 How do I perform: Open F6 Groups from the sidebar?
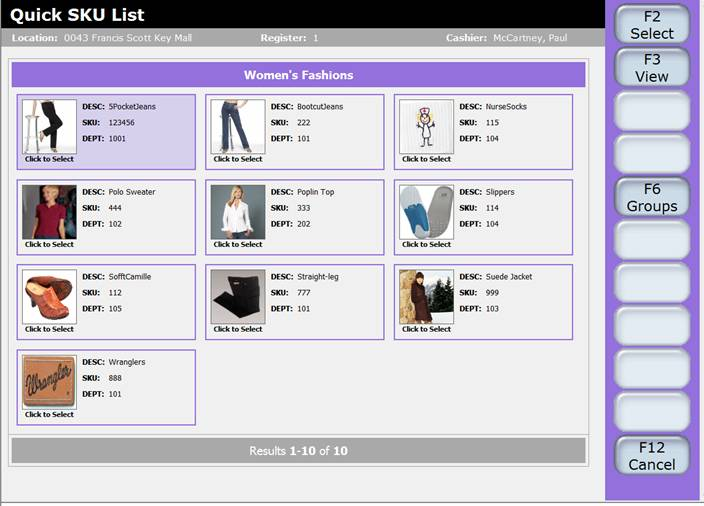[x=652, y=197]
